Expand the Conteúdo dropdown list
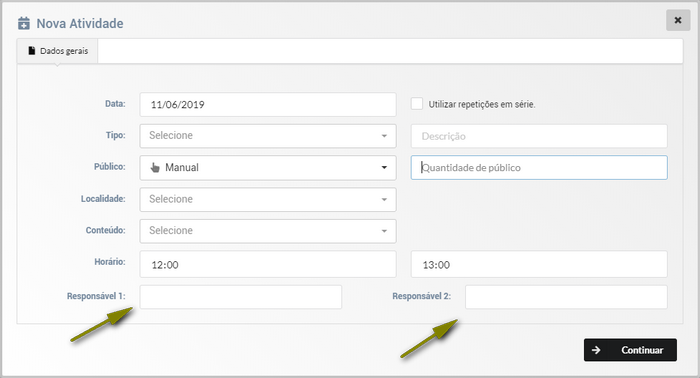The height and width of the screenshot is (378, 700). [268, 231]
